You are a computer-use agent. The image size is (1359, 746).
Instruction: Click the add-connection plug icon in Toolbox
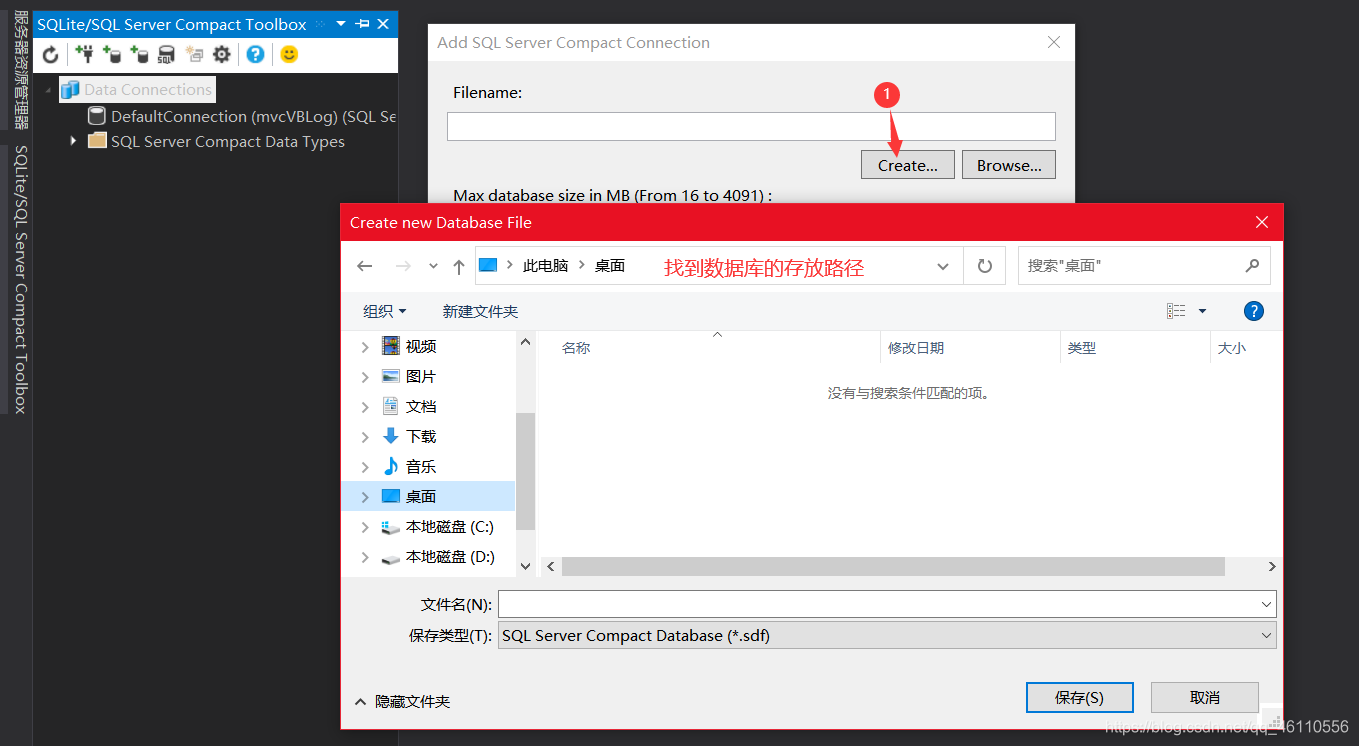pyautogui.click(x=85, y=55)
